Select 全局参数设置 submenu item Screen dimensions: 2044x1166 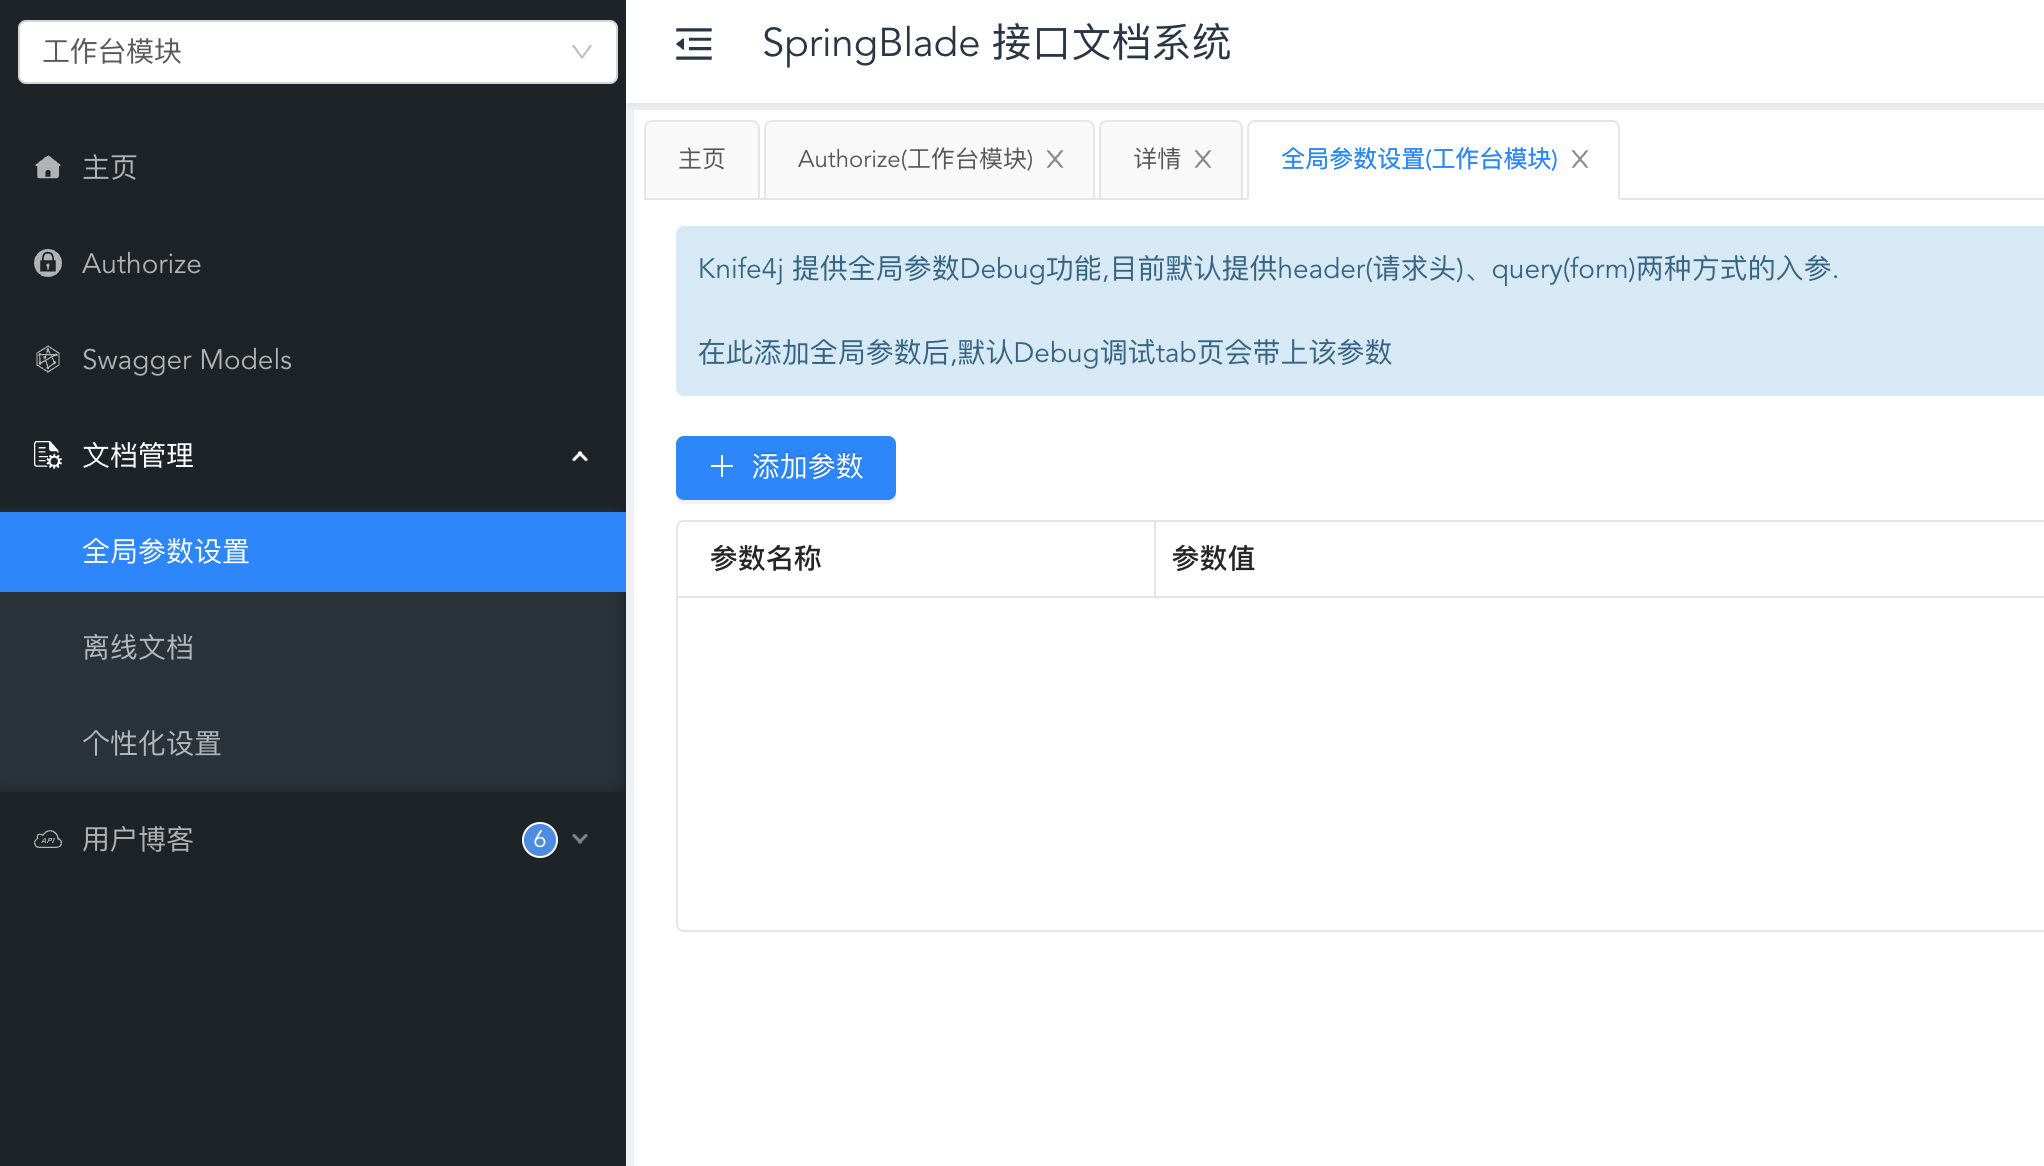(x=313, y=552)
